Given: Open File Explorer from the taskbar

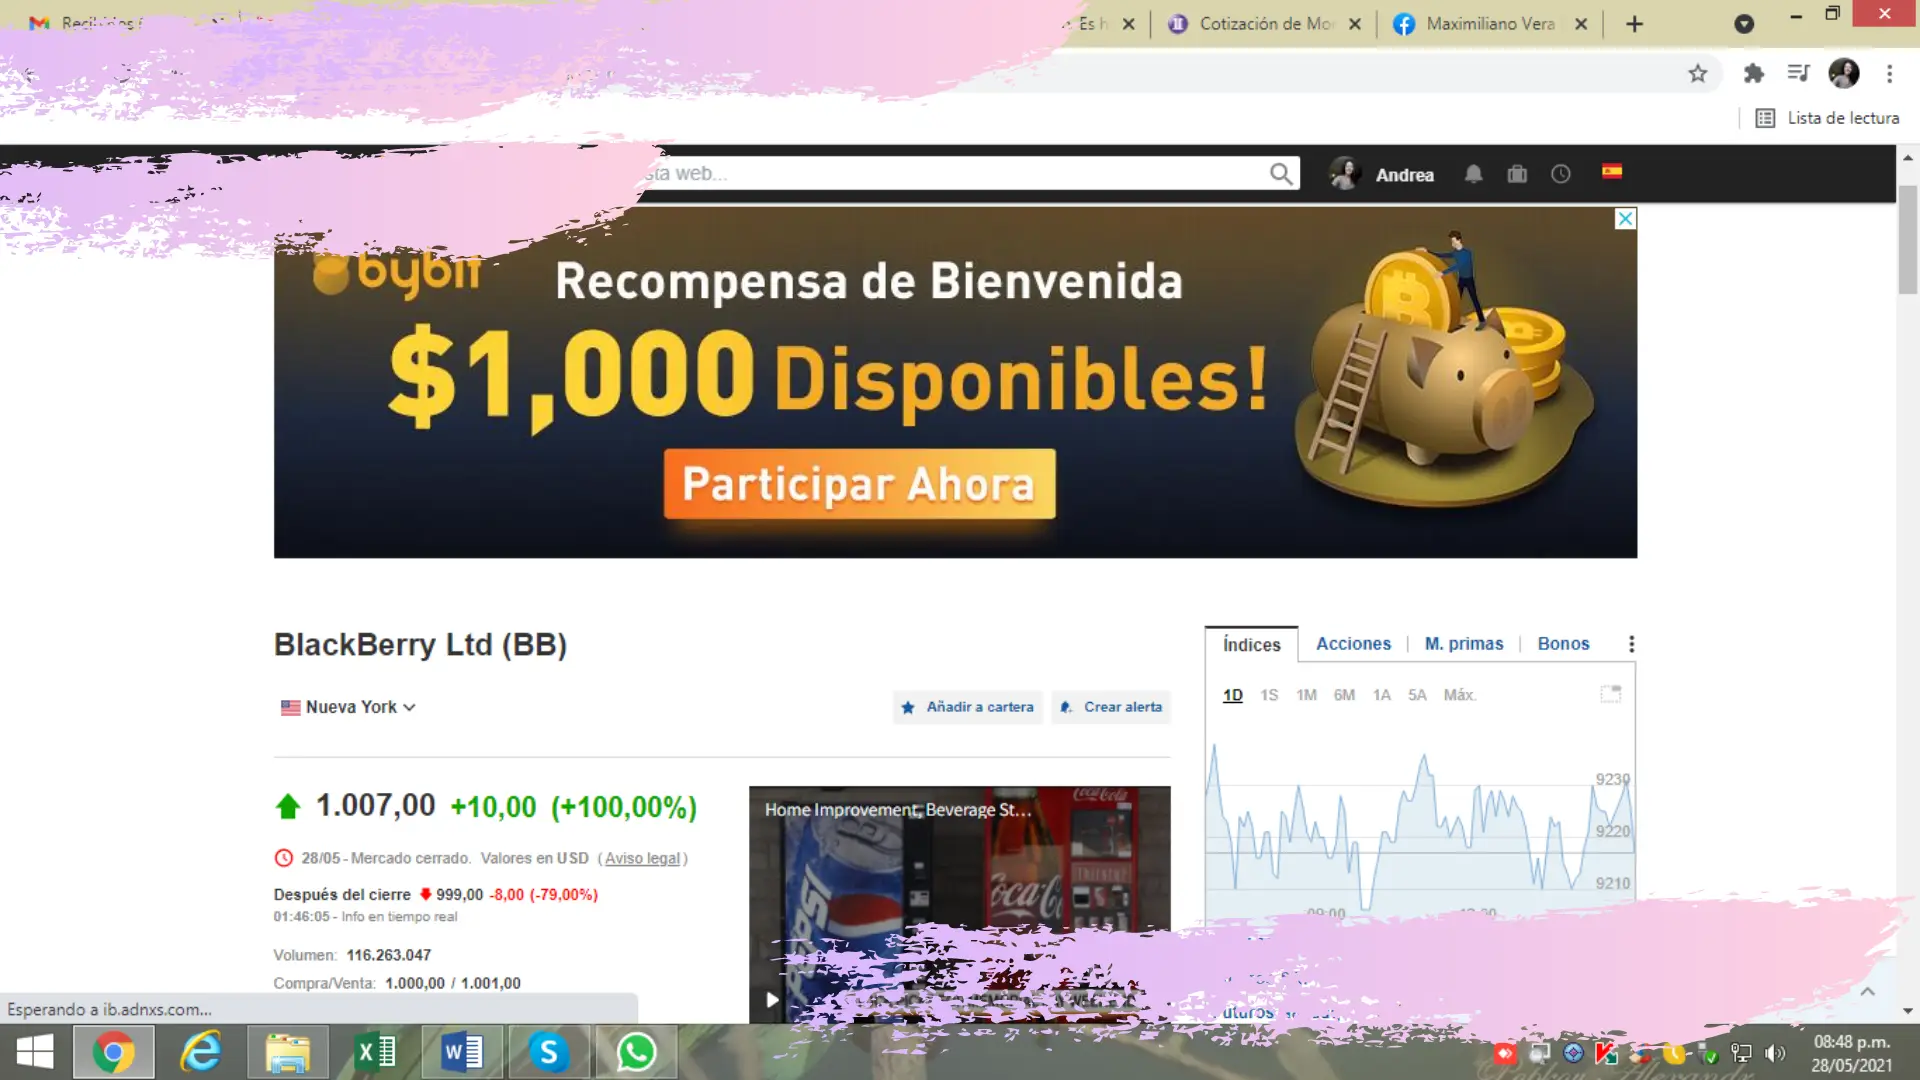Looking at the screenshot, I should pos(288,1052).
